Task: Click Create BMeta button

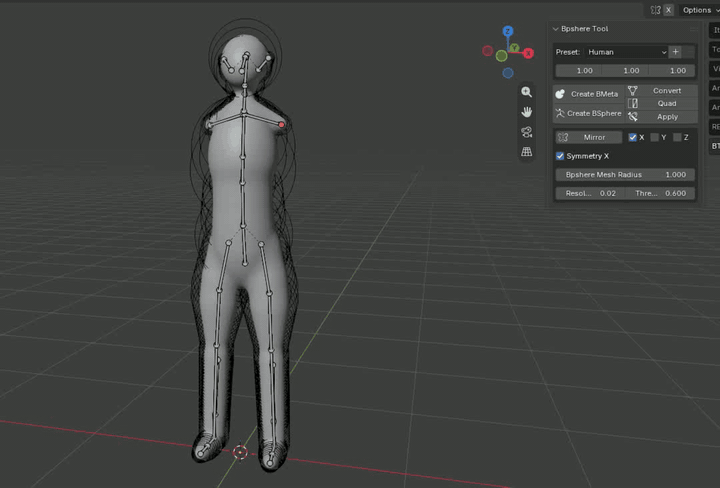Action: click(588, 94)
